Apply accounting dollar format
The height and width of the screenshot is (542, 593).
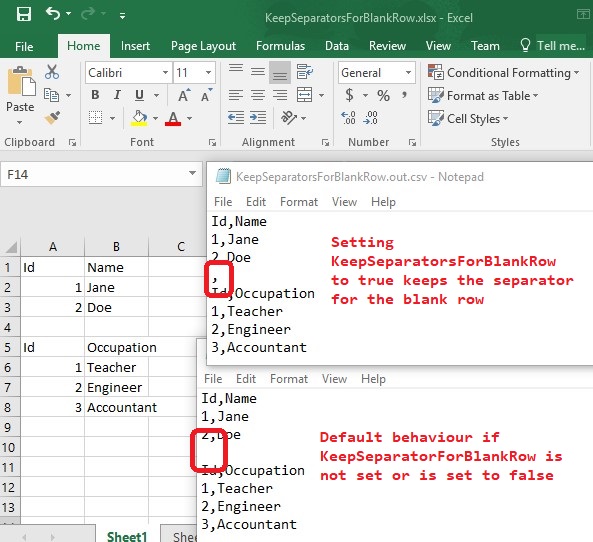(x=349, y=95)
